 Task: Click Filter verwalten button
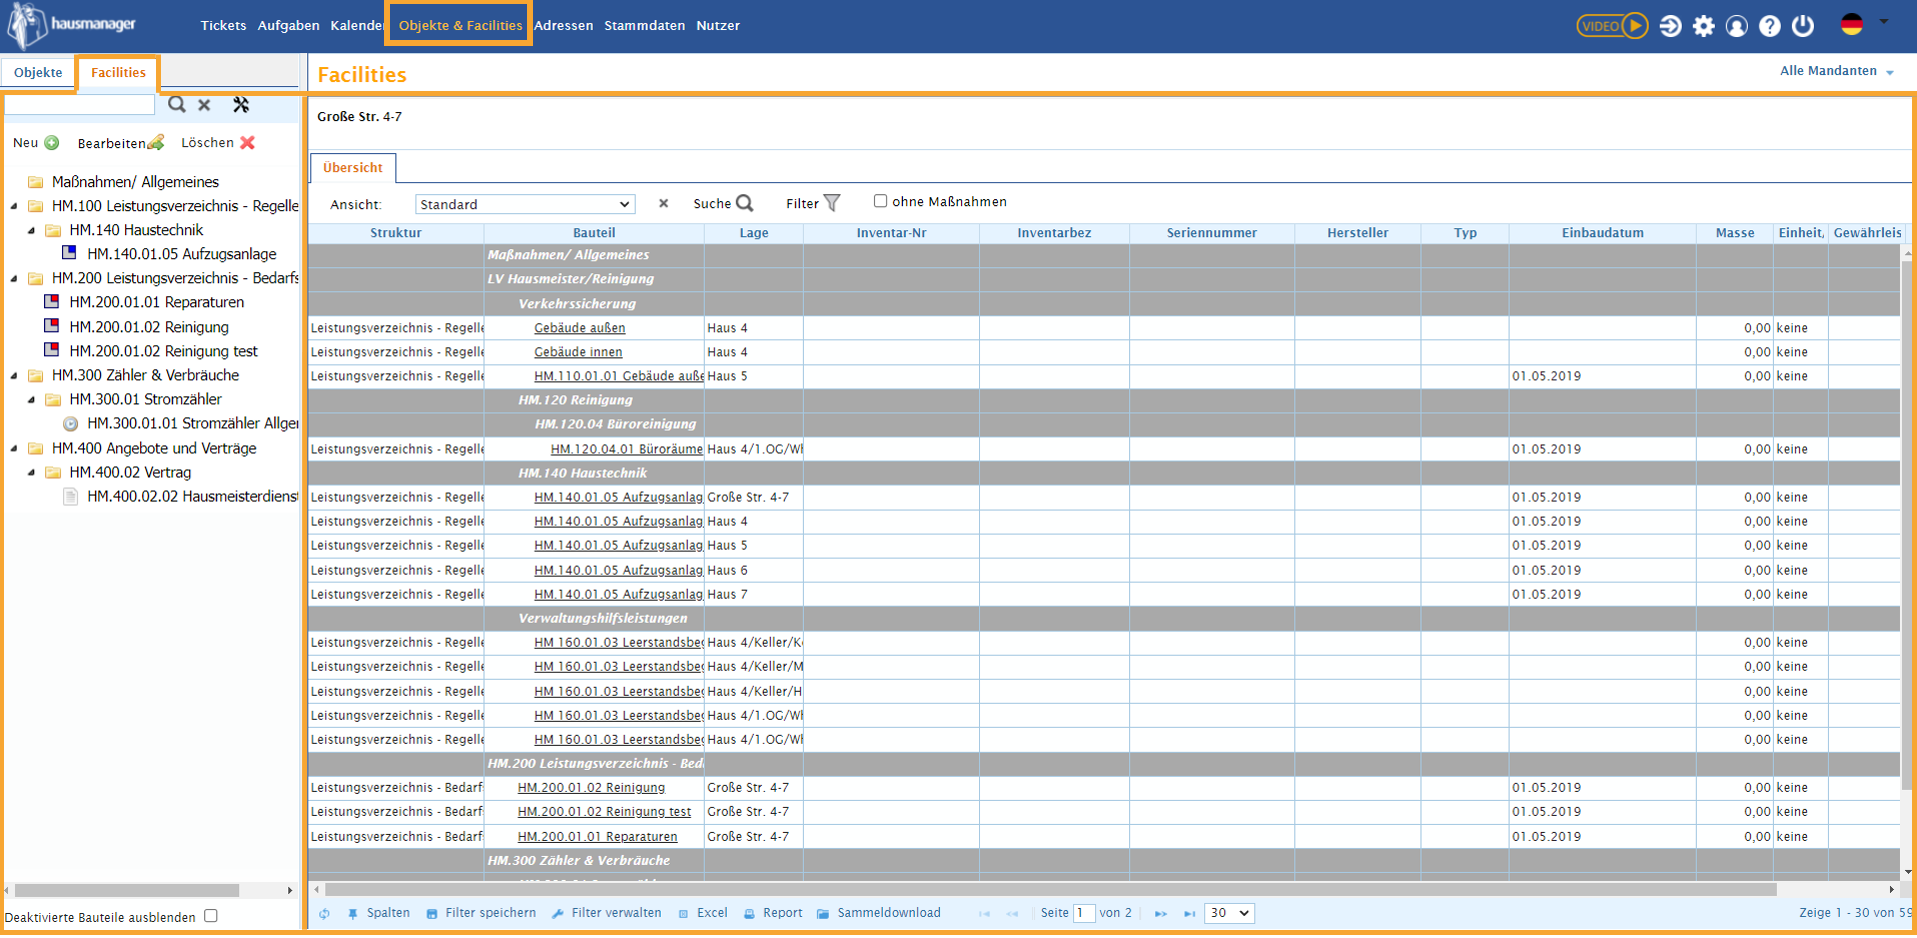[x=607, y=913]
